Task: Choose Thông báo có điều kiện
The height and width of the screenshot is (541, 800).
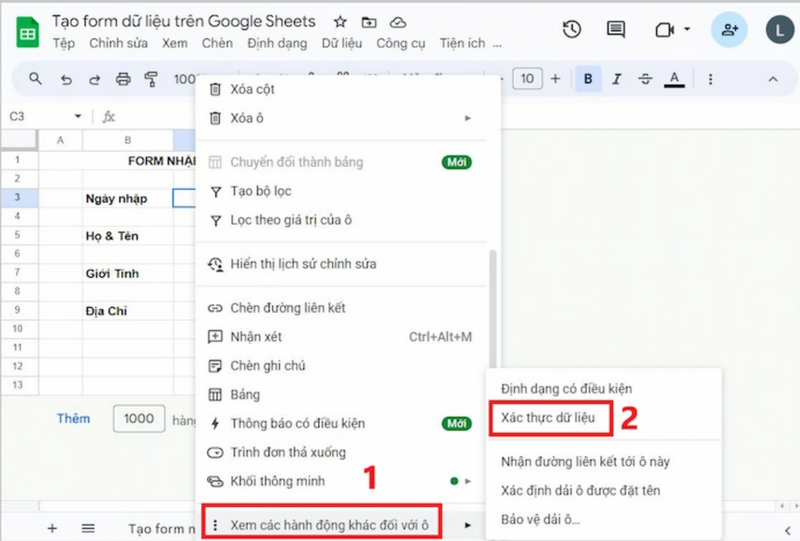Action: pos(340,424)
